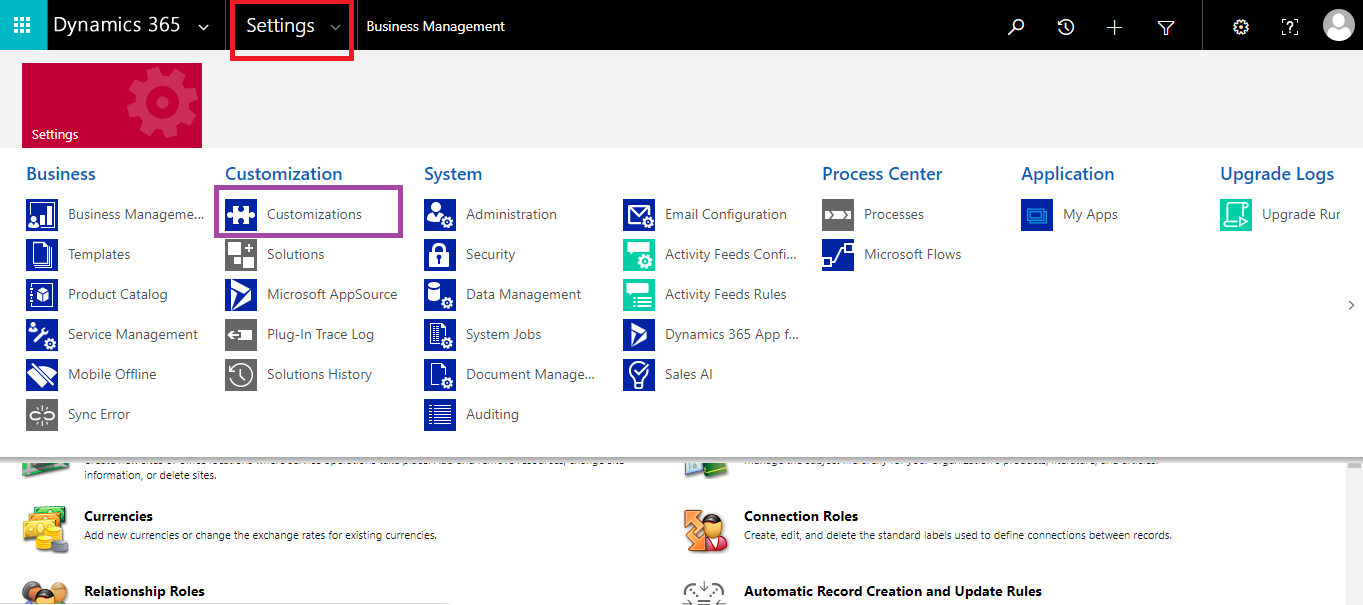Open the Templates link
Image resolution: width=1363 pixels, height=605 pixels.
[x=99, y=254]
